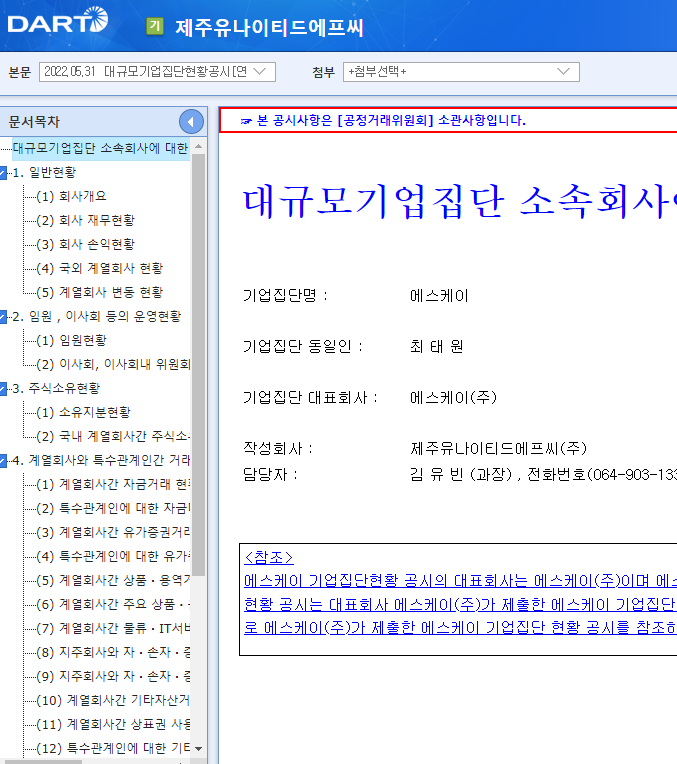Collapse the 4. 계열회사와 특수관계인간 tree node
Image resolution: width=677 pixels, height=764 pixels.
click(3, 460)
